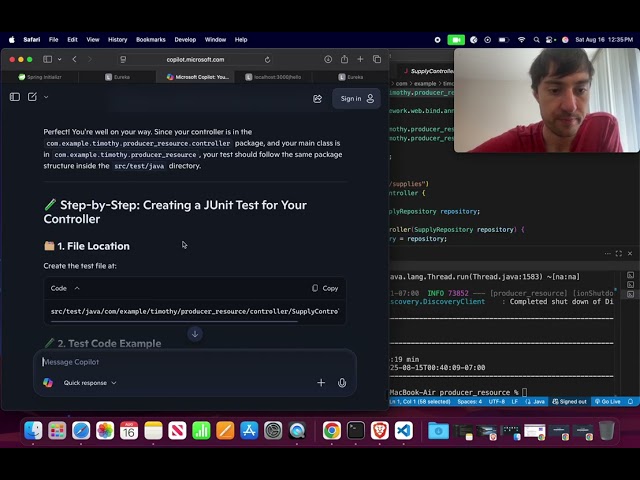
Task: Open Finder from the Dock
Action: point(33,431)
